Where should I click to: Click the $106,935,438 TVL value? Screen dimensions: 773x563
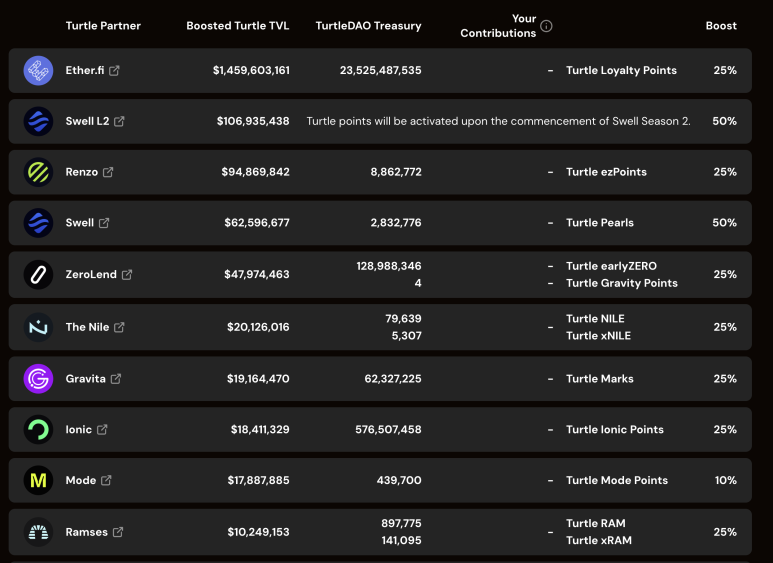(x=253, y=121)
